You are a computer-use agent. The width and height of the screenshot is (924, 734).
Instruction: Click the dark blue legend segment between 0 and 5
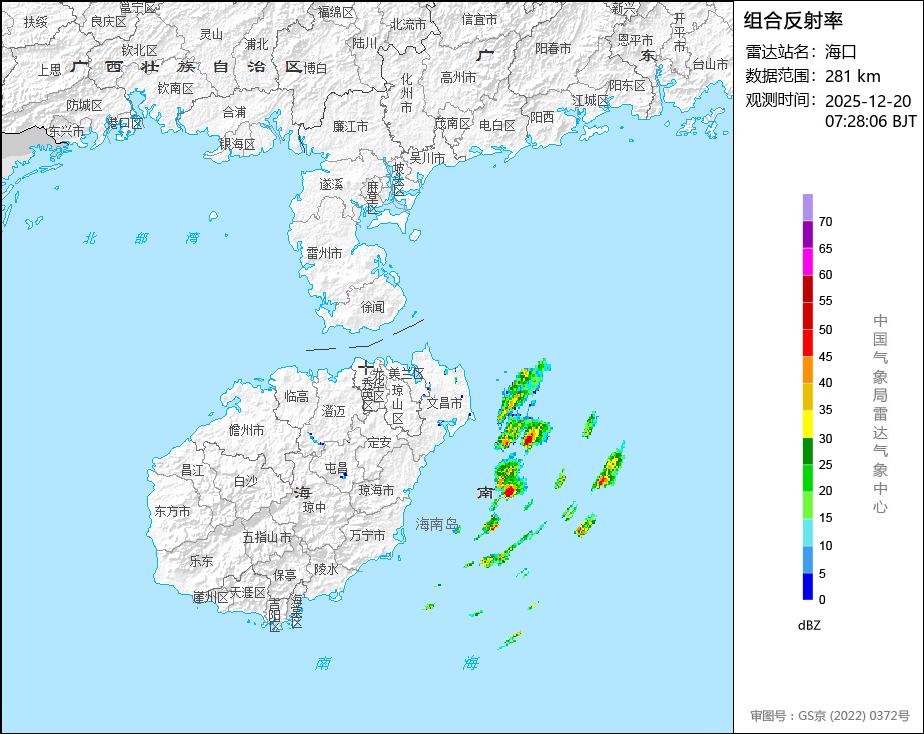pyautogui.click(x=808, y=586)
